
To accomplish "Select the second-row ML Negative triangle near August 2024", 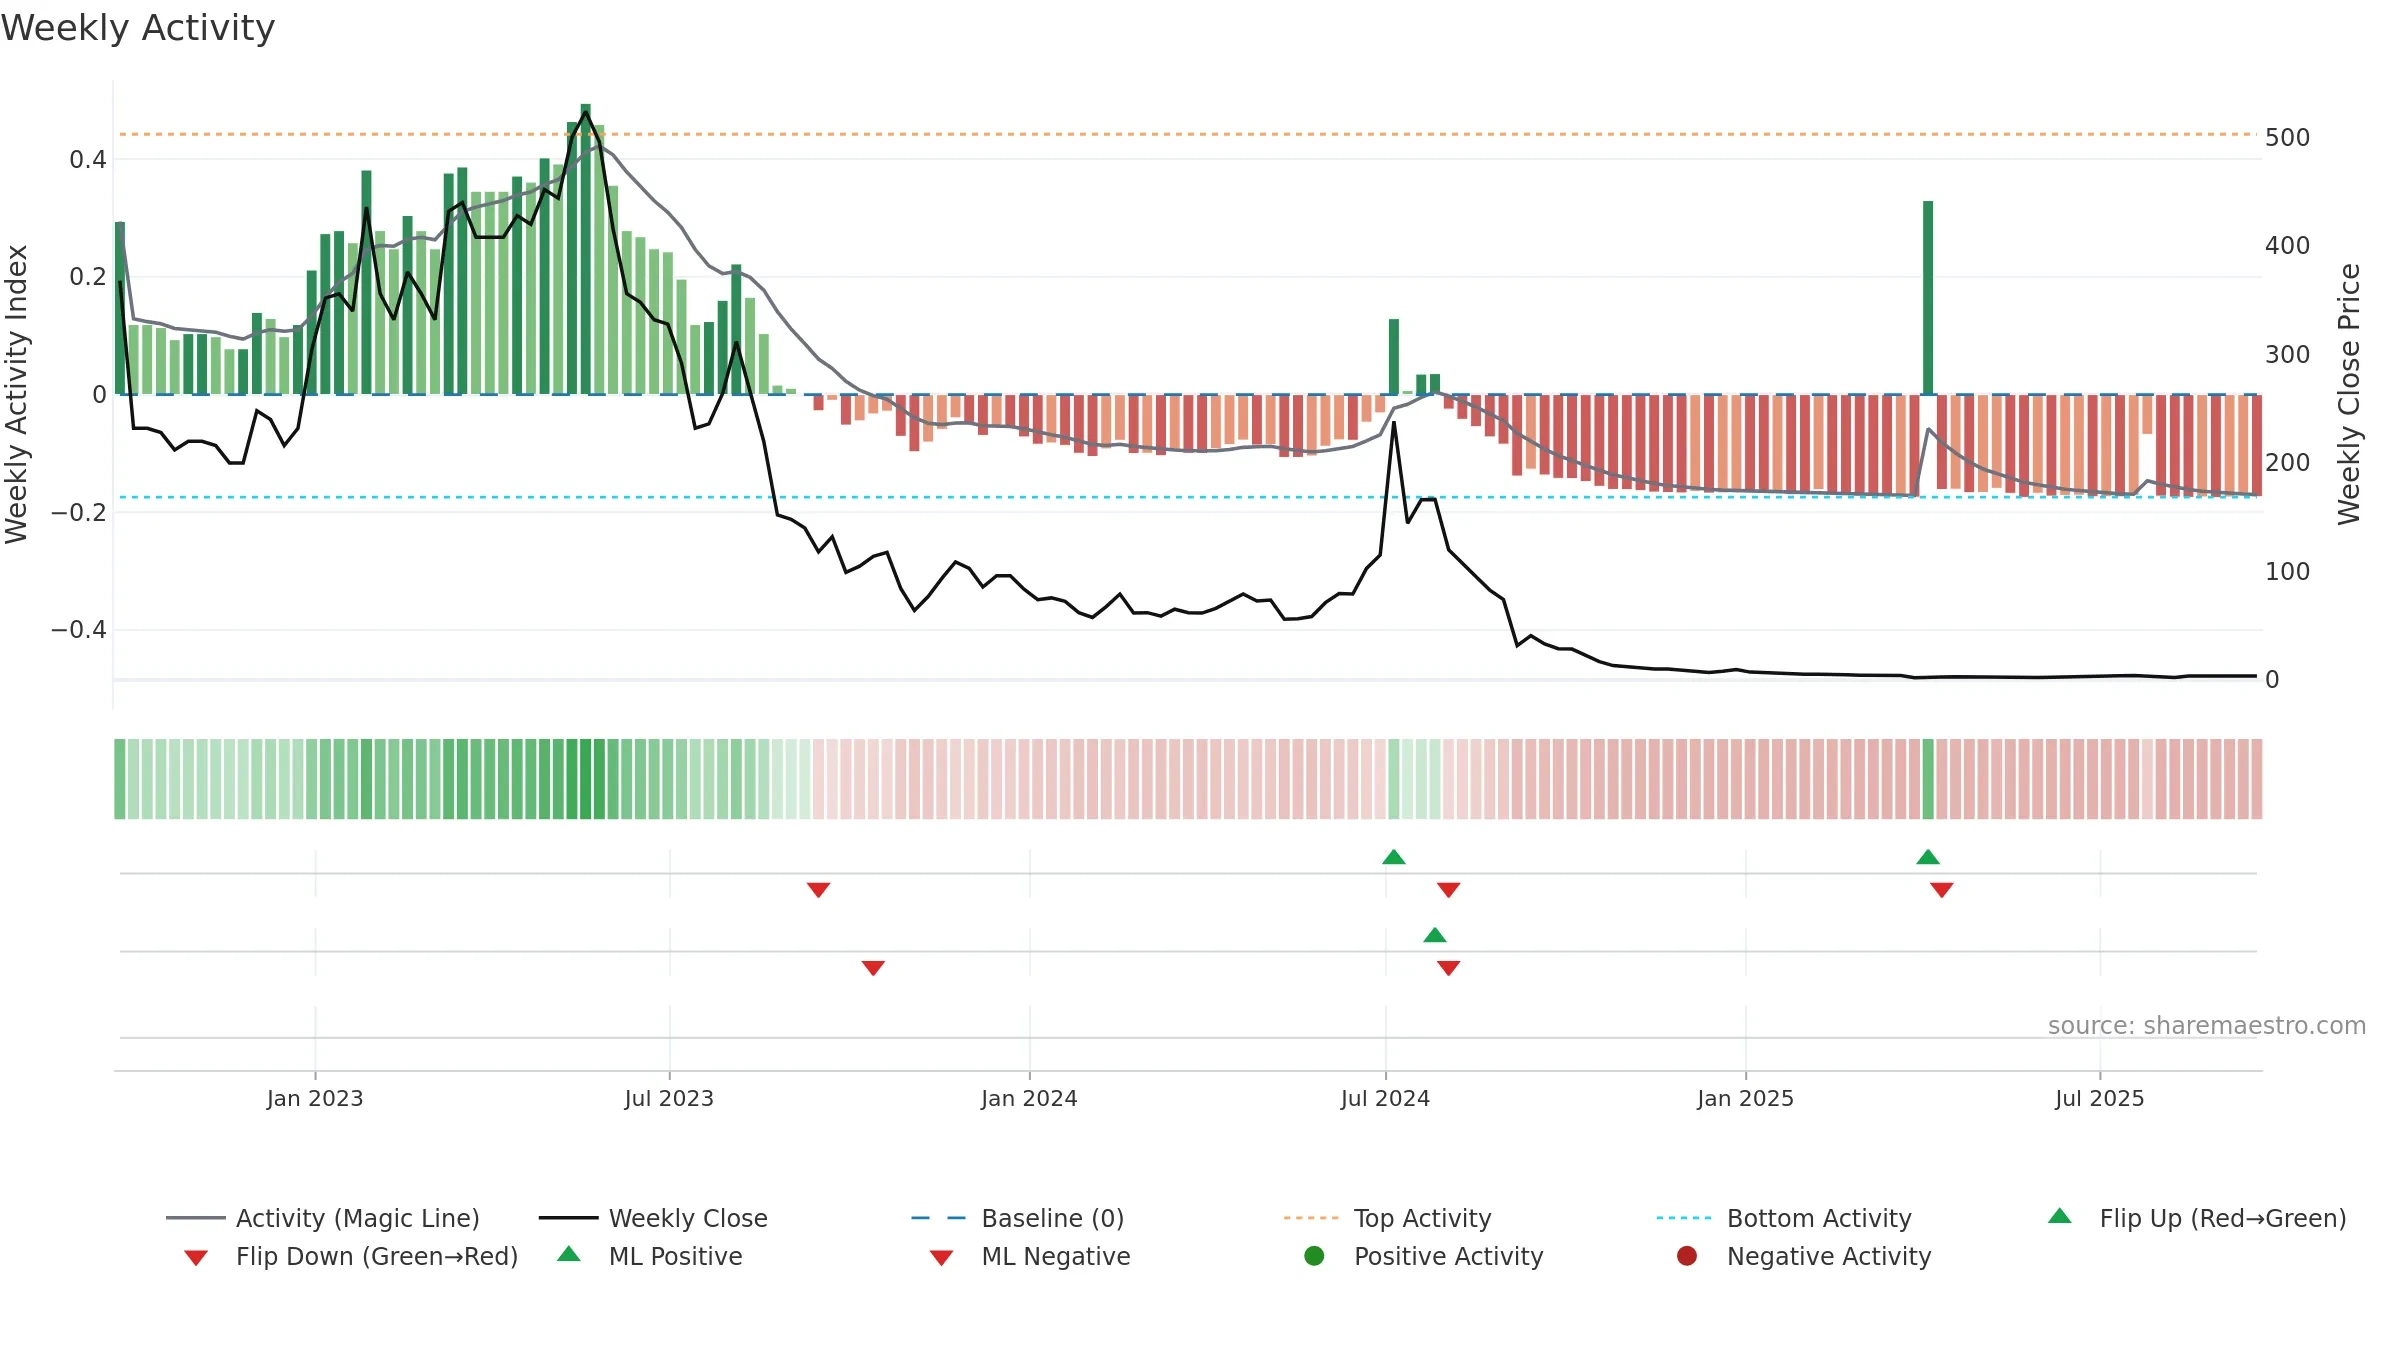I will tap(1448, 968).
